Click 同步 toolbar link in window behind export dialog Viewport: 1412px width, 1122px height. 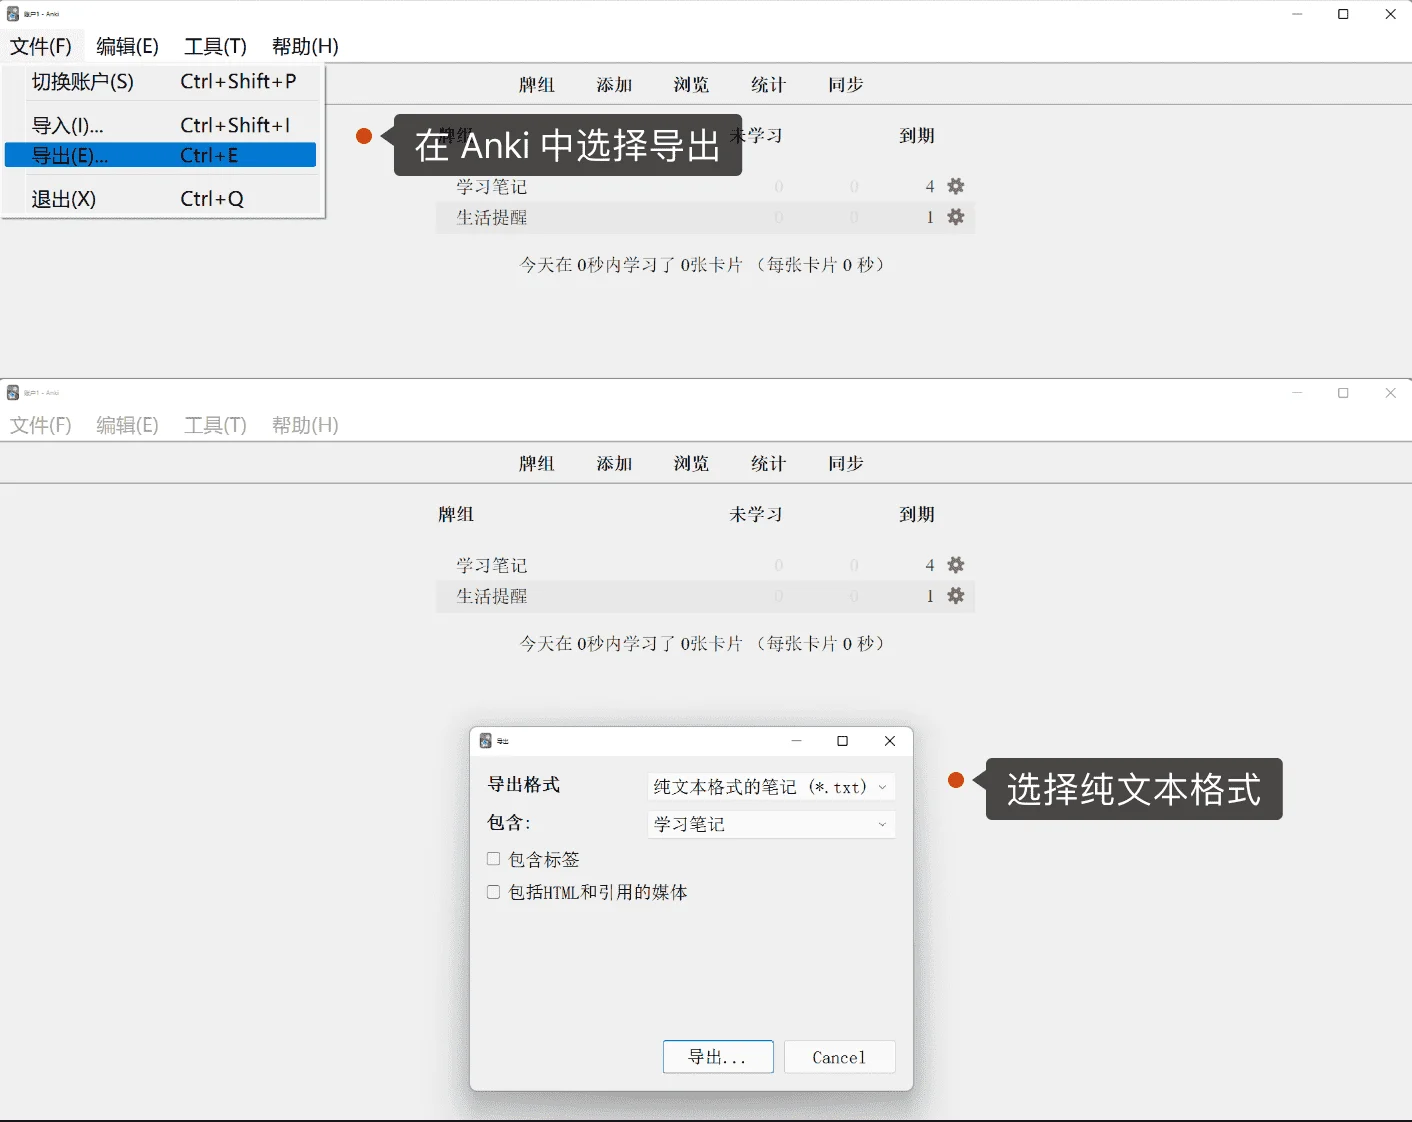point(846,464)
